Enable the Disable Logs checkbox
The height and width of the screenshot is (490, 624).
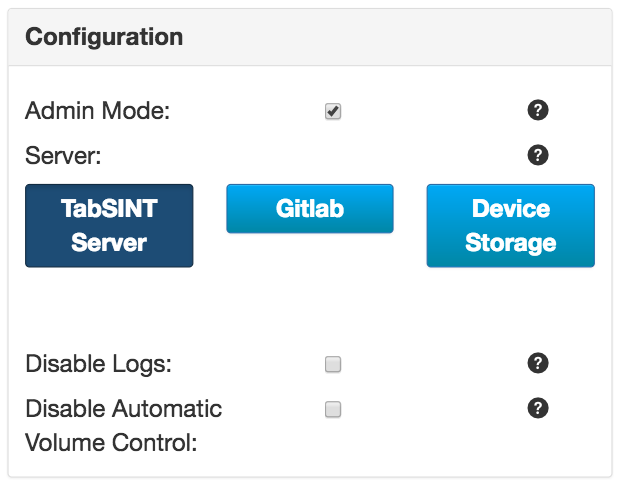click(x=333, y=364)
